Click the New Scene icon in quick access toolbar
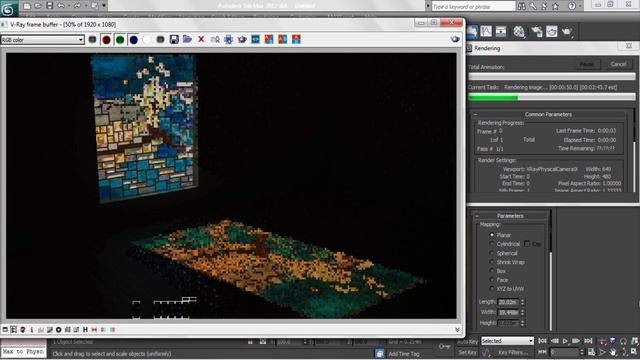Image resolution: width=640 pixels, height=360 pixels. pyautogui.click(x=27, y=6)
